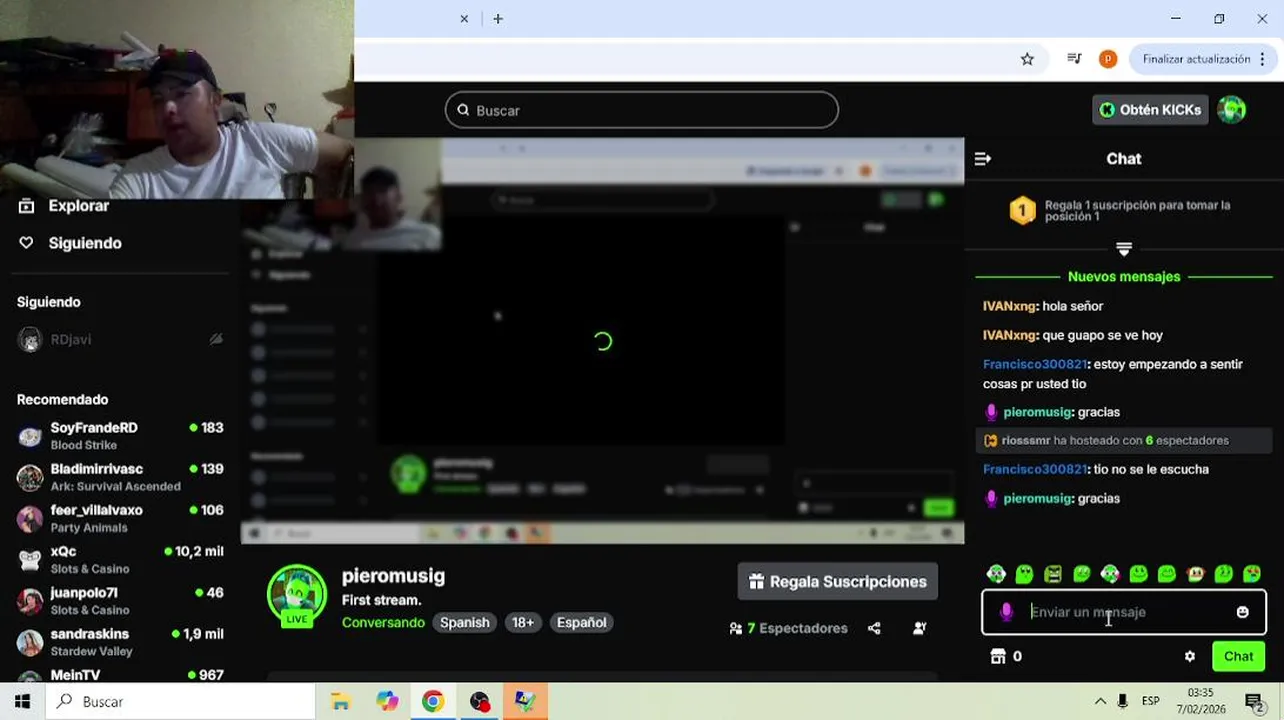Click the Kick 'Buscar' search bar
The width and height of the screenshot is (1284, 720).
tap(642, 110)
